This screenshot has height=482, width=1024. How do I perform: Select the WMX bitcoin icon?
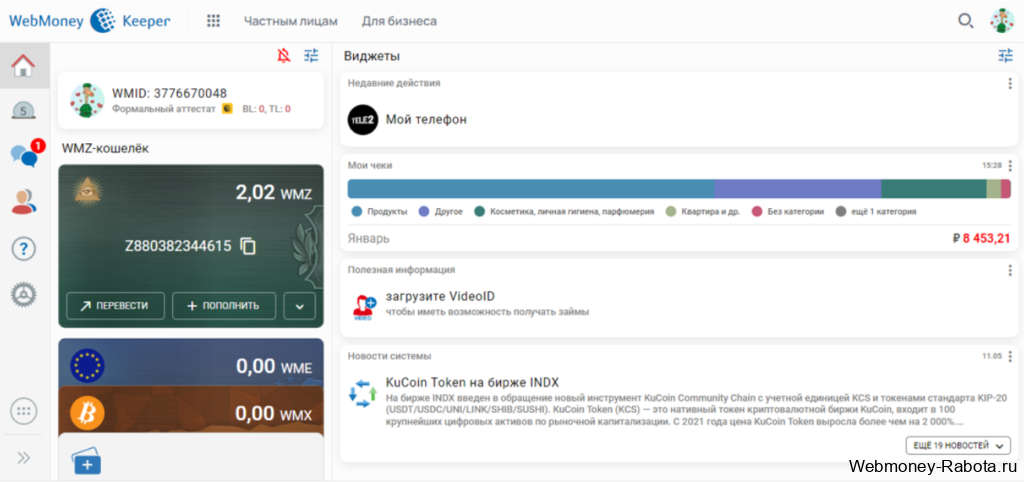coord(88,413)
